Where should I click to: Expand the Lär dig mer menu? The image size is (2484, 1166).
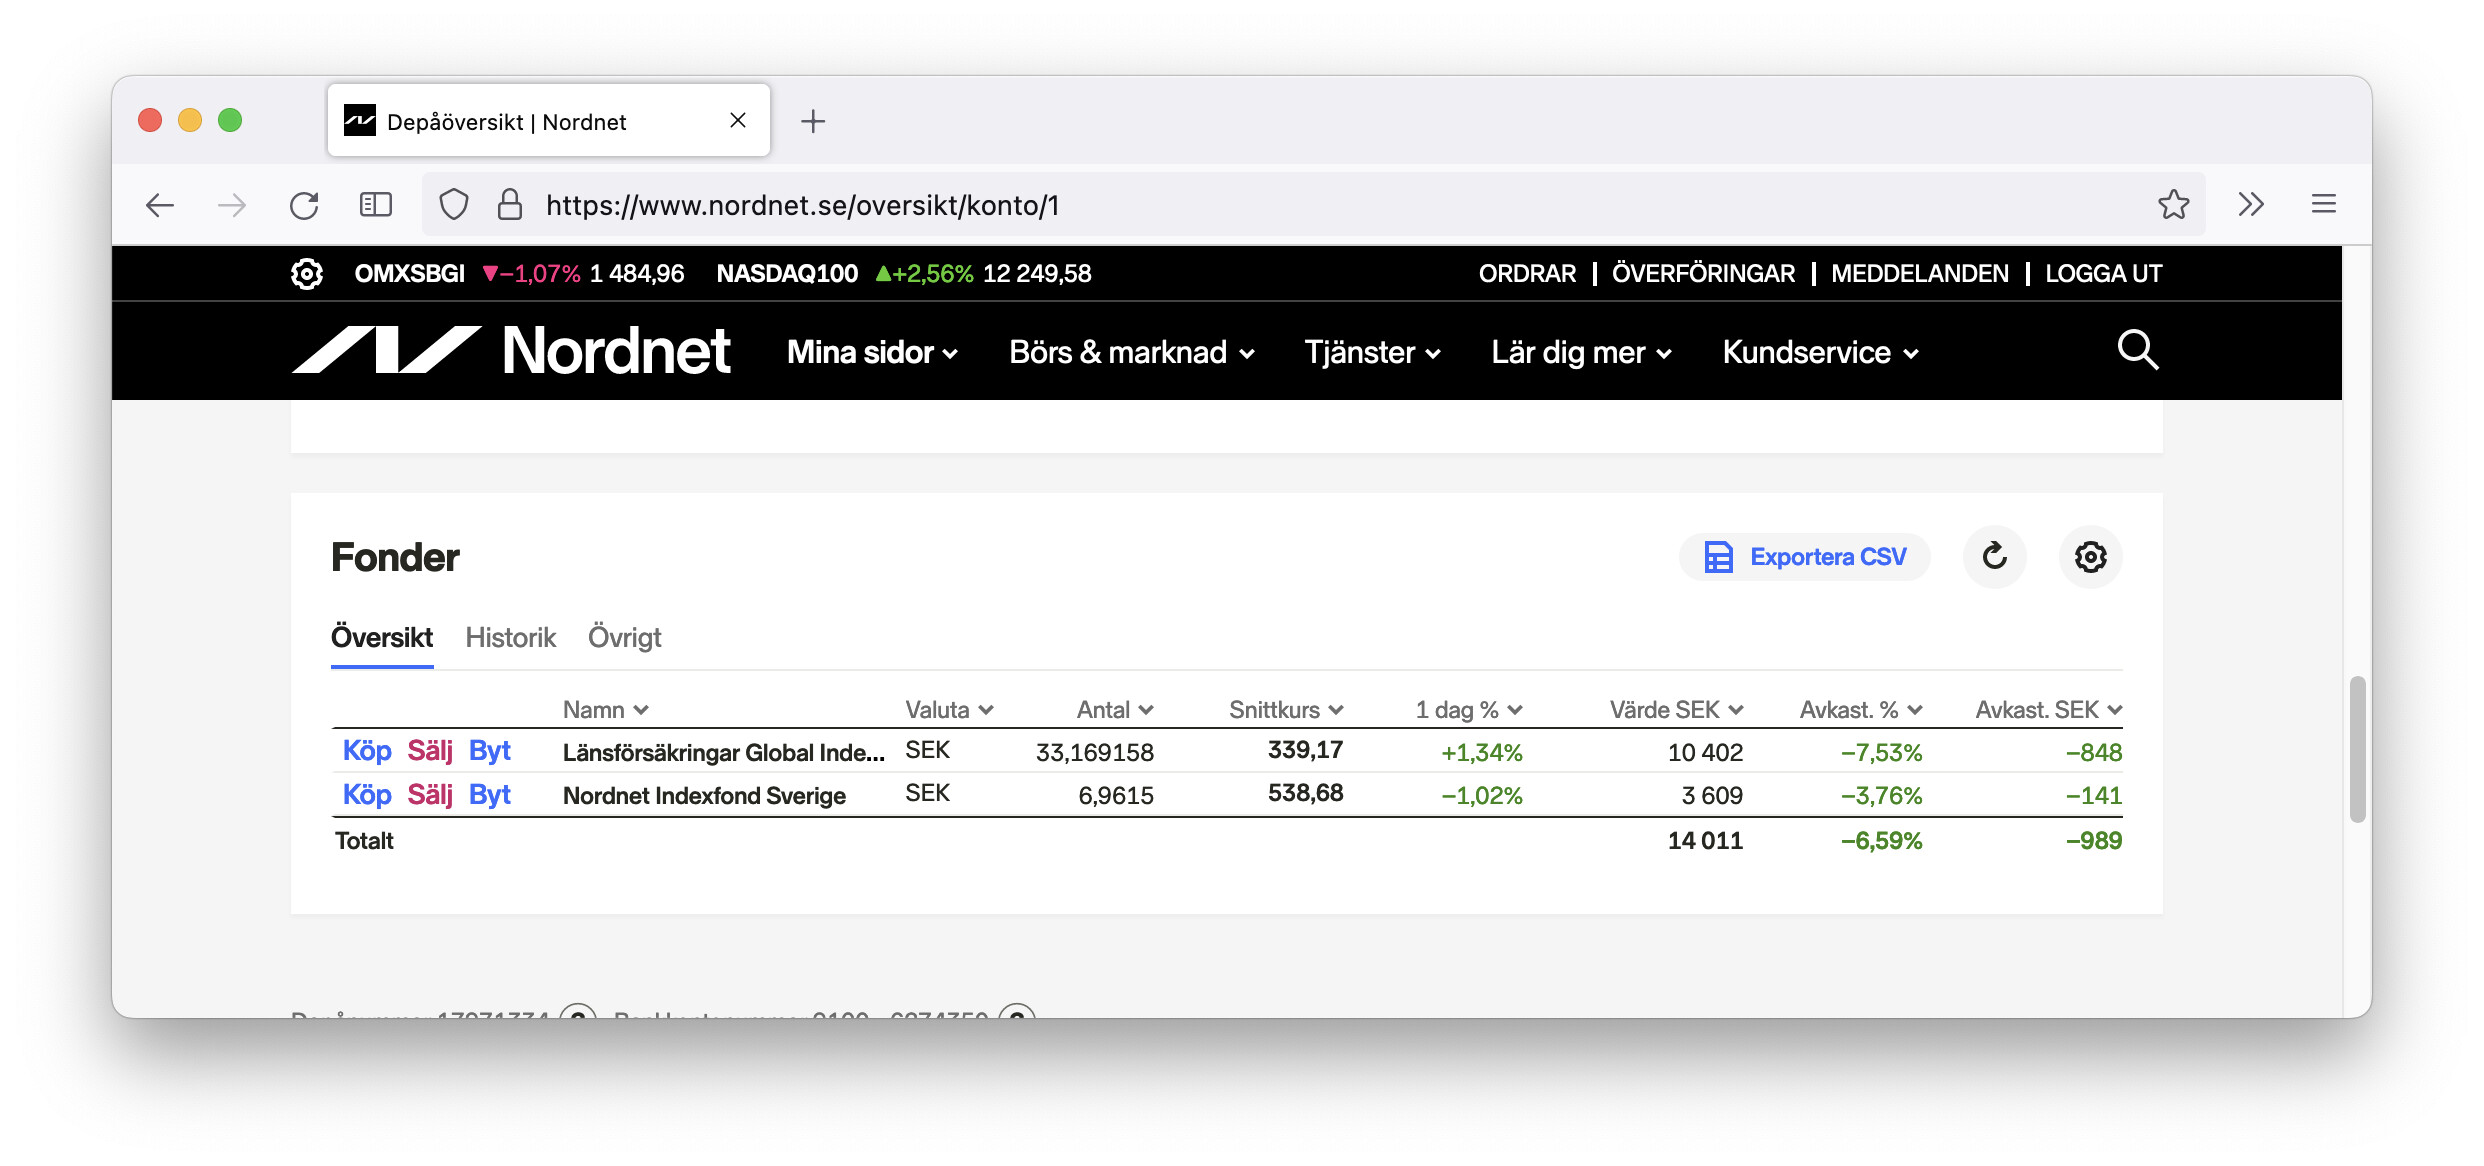1582,352
